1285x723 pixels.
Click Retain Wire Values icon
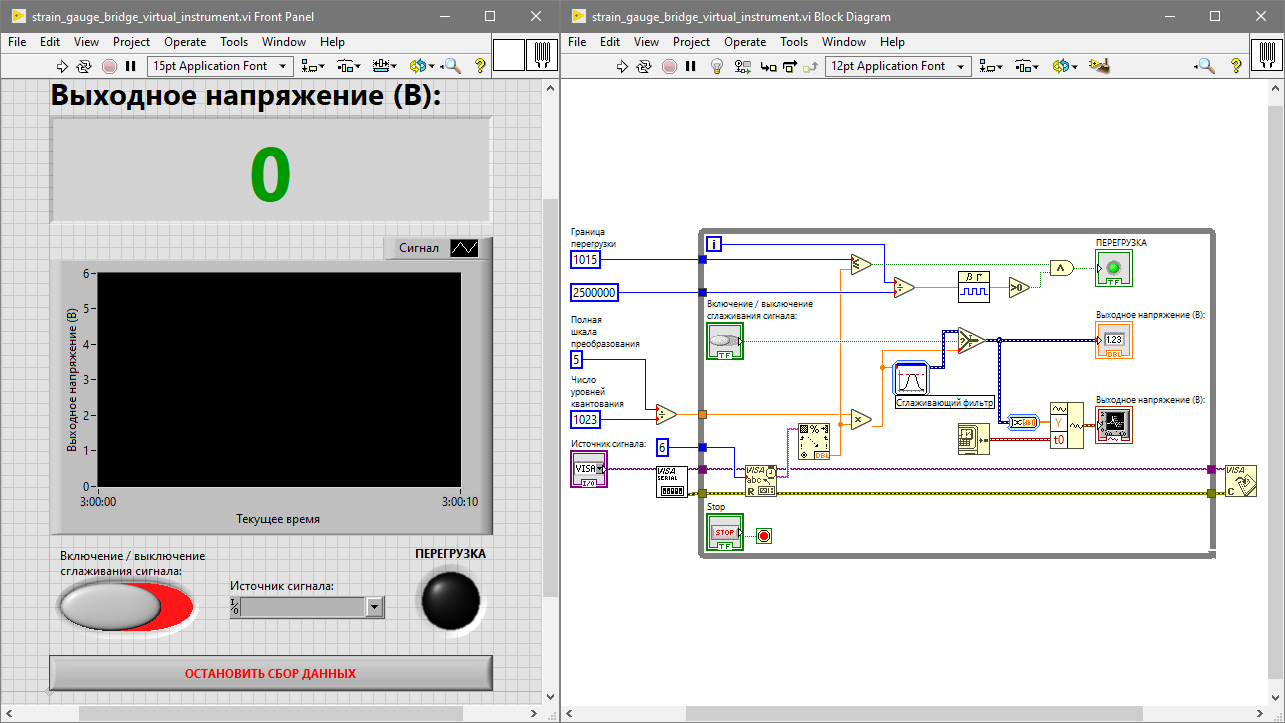[742, 66]
